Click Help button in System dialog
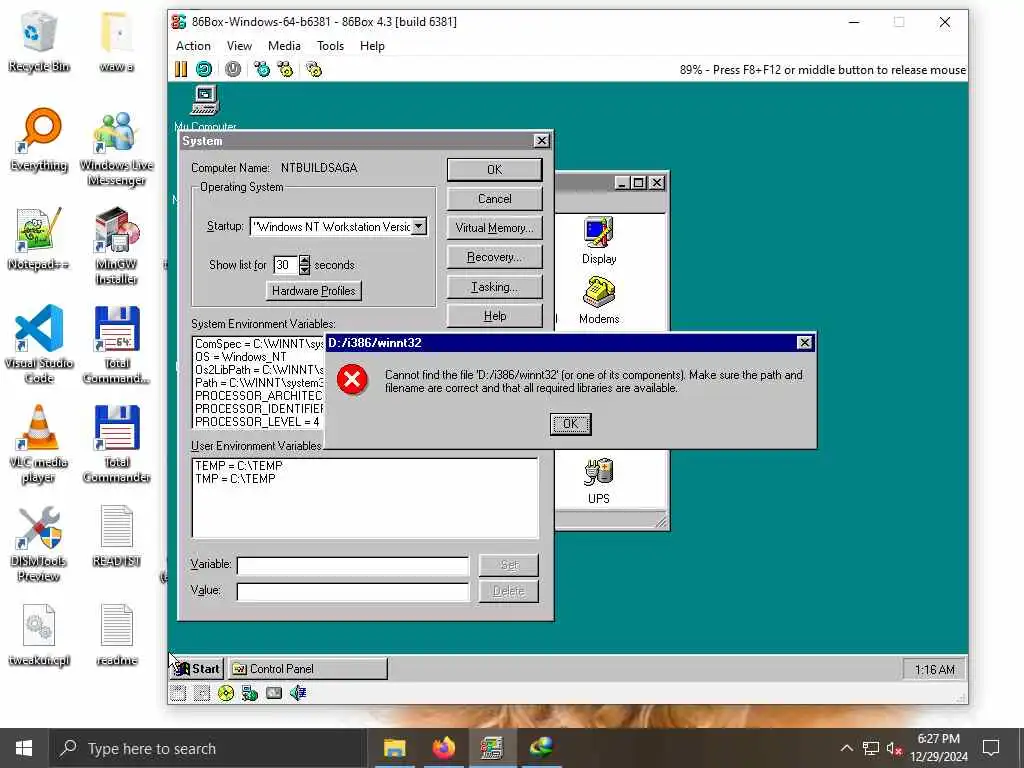 coord(494,316)
